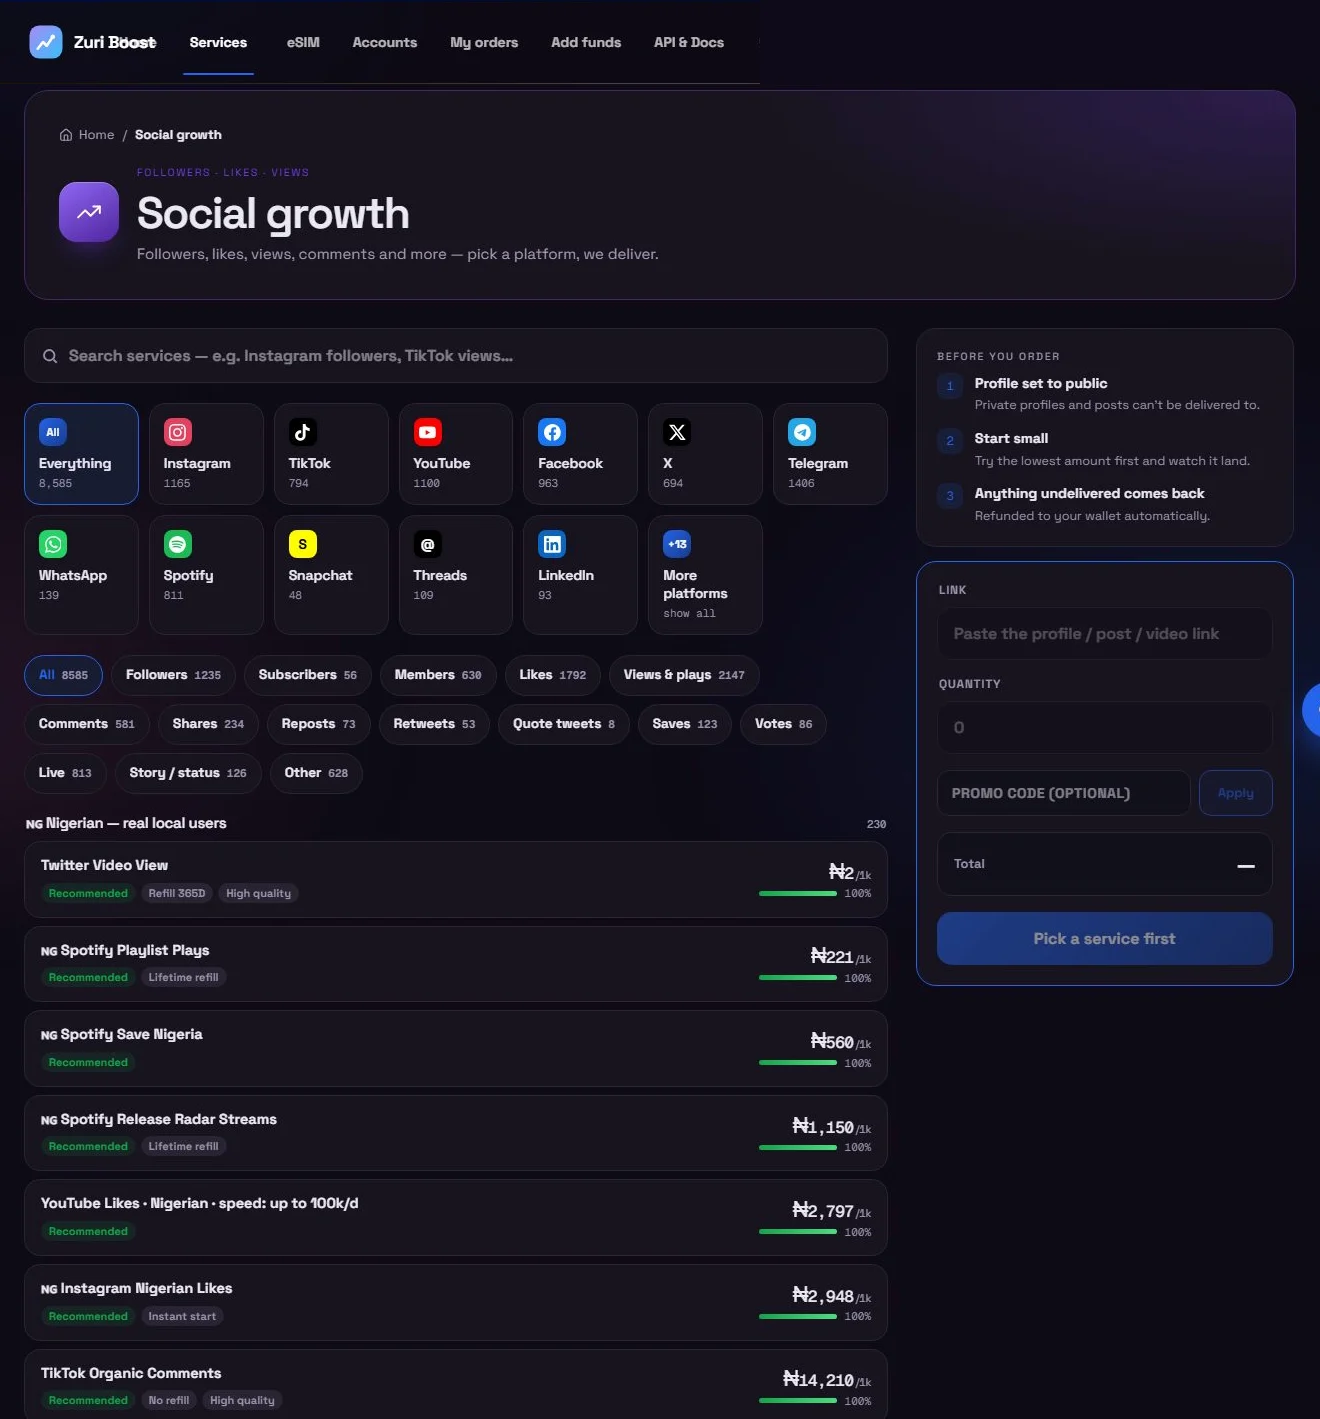The width and height of the screenshot is (1320, 1419).
Task: Select the Spotify platform icon
Action: (178, 544)
